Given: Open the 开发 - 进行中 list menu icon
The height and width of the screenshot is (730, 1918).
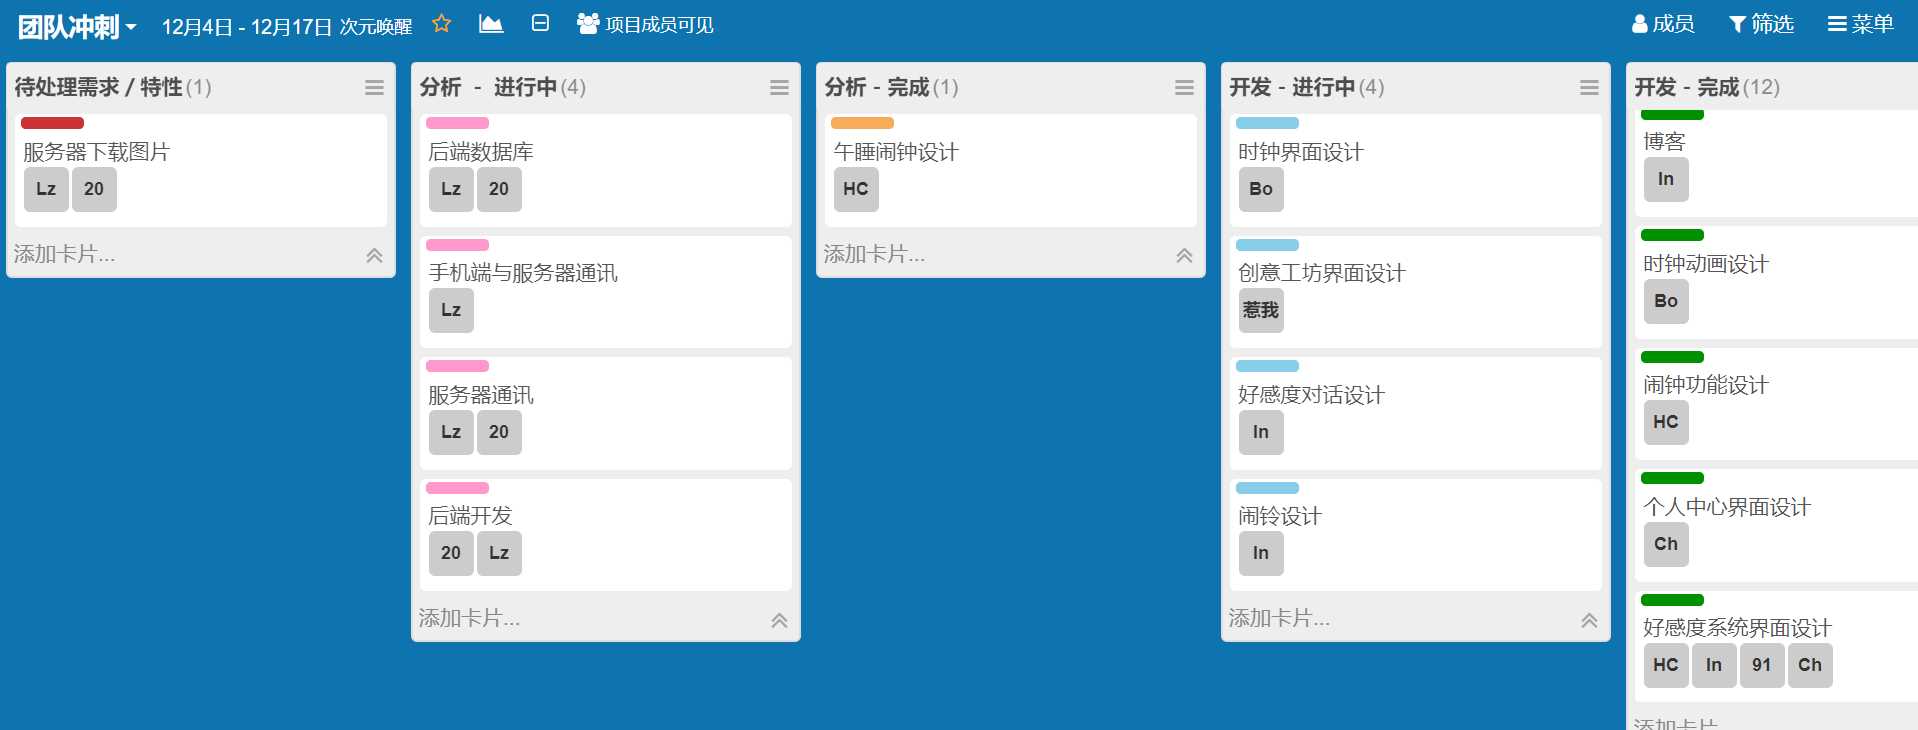Looking at the screenshot, I should coord(1589,88).
